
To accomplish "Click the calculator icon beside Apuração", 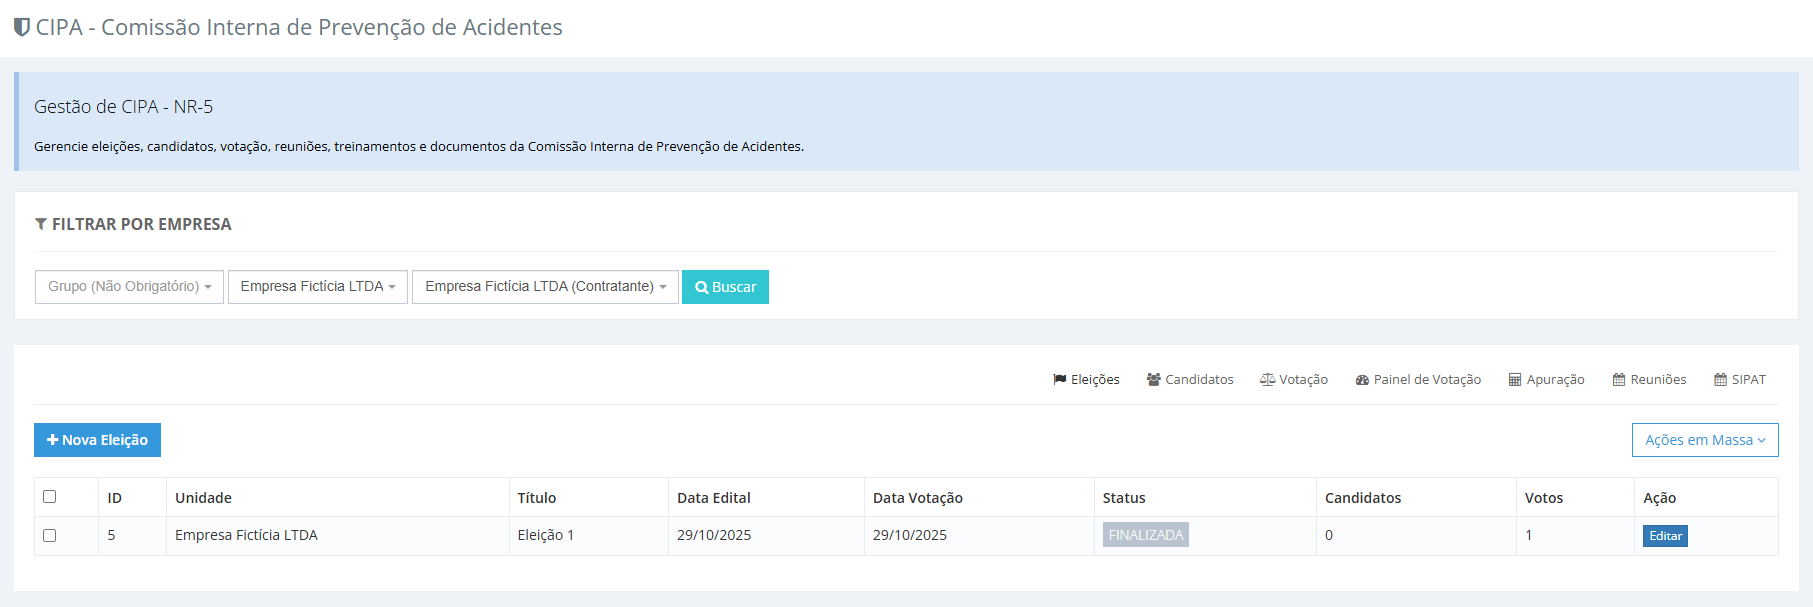I will 1515,380.
